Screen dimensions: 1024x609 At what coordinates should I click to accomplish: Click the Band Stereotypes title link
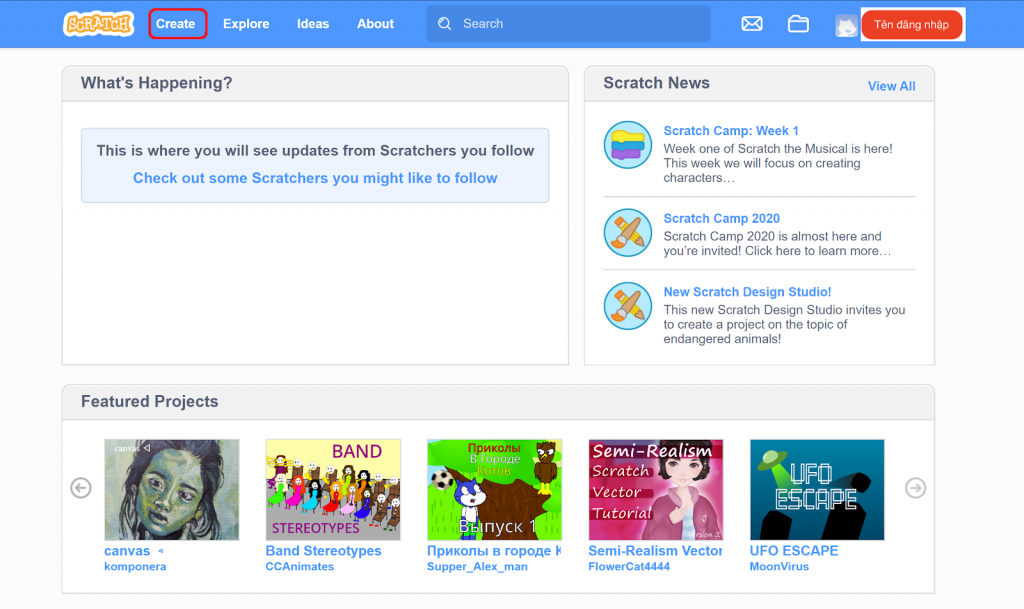coord(323,551)
